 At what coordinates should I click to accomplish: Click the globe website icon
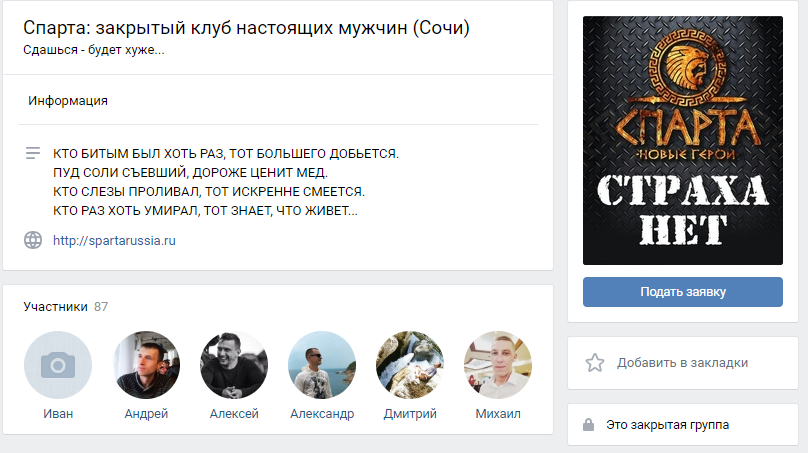(33, 240)
